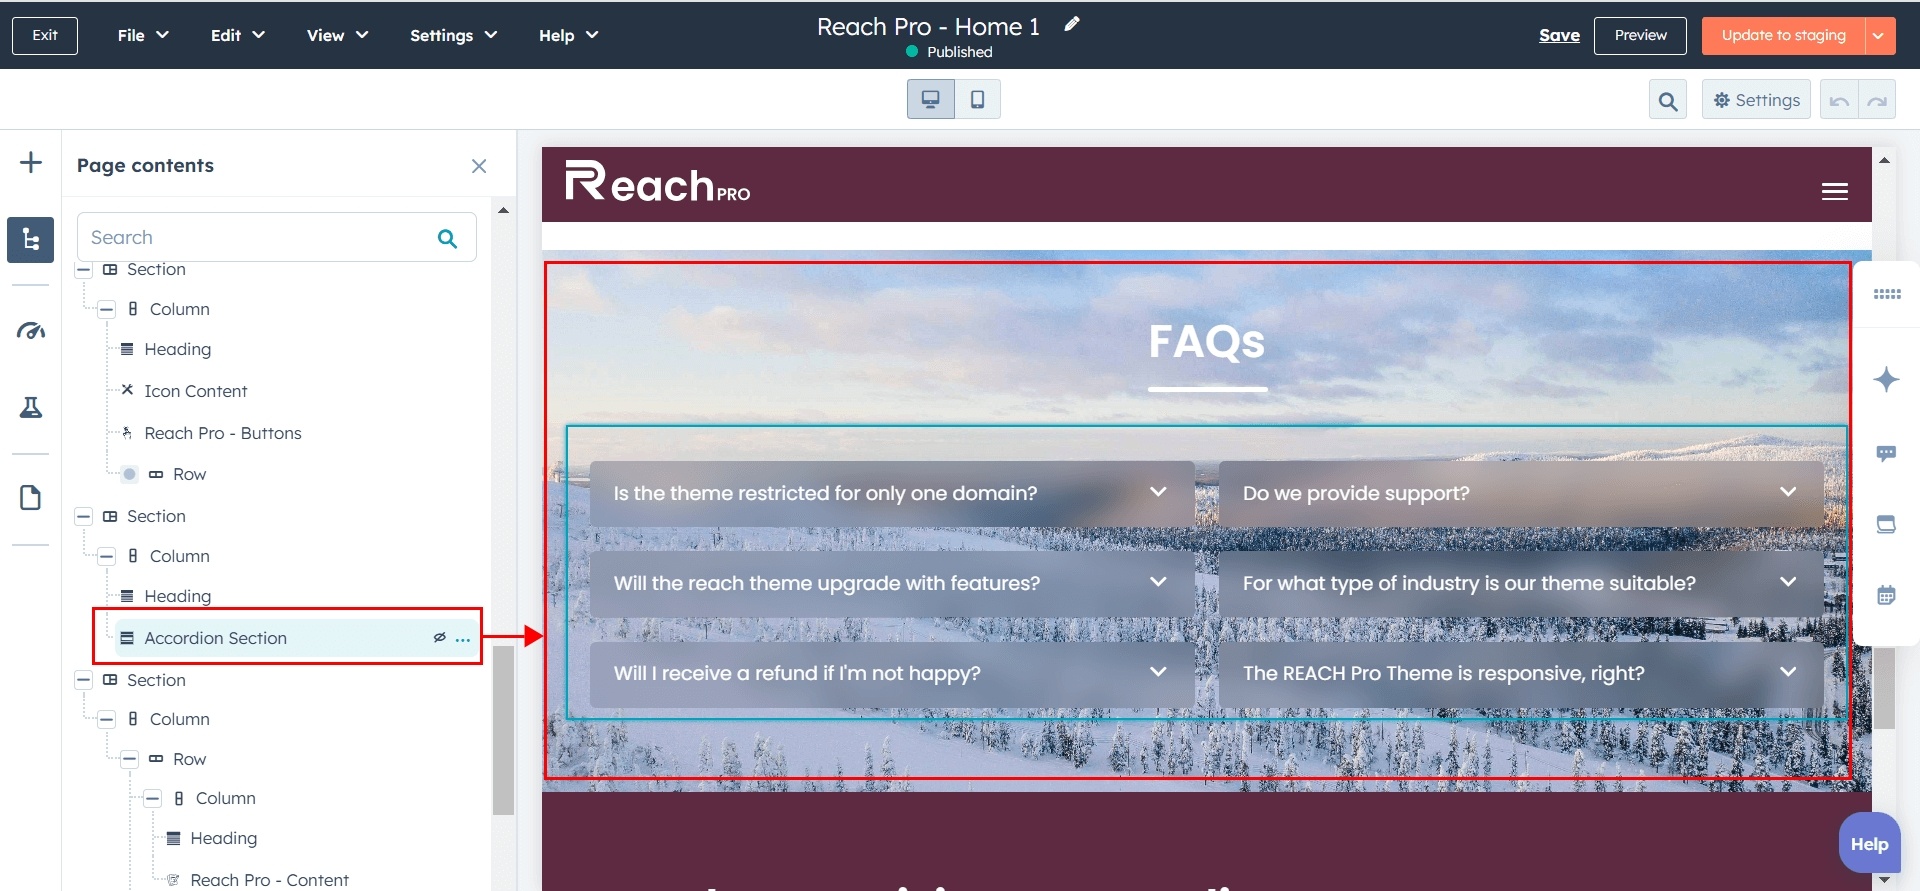Open the calendar icon in right rail
The width and height of the screenshot is (1920, 891).
click(x=1887, y=595)
